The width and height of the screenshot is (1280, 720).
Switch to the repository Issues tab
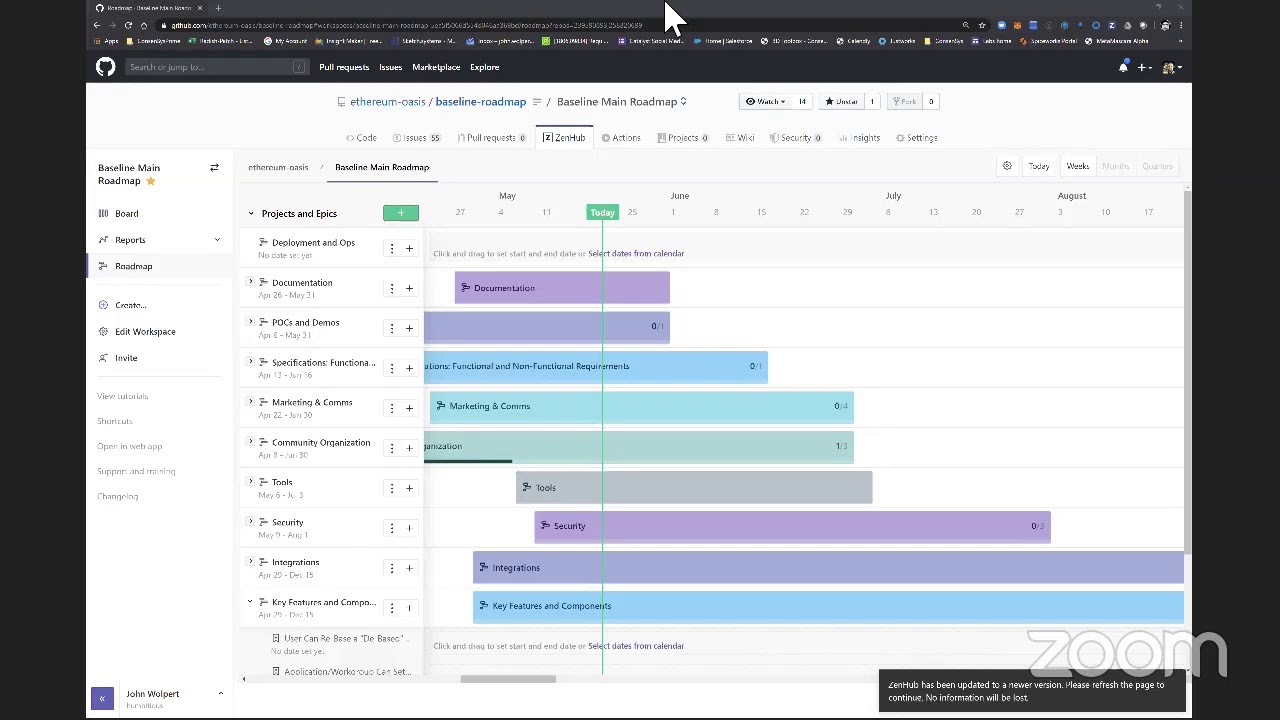(x=416, y=138)
